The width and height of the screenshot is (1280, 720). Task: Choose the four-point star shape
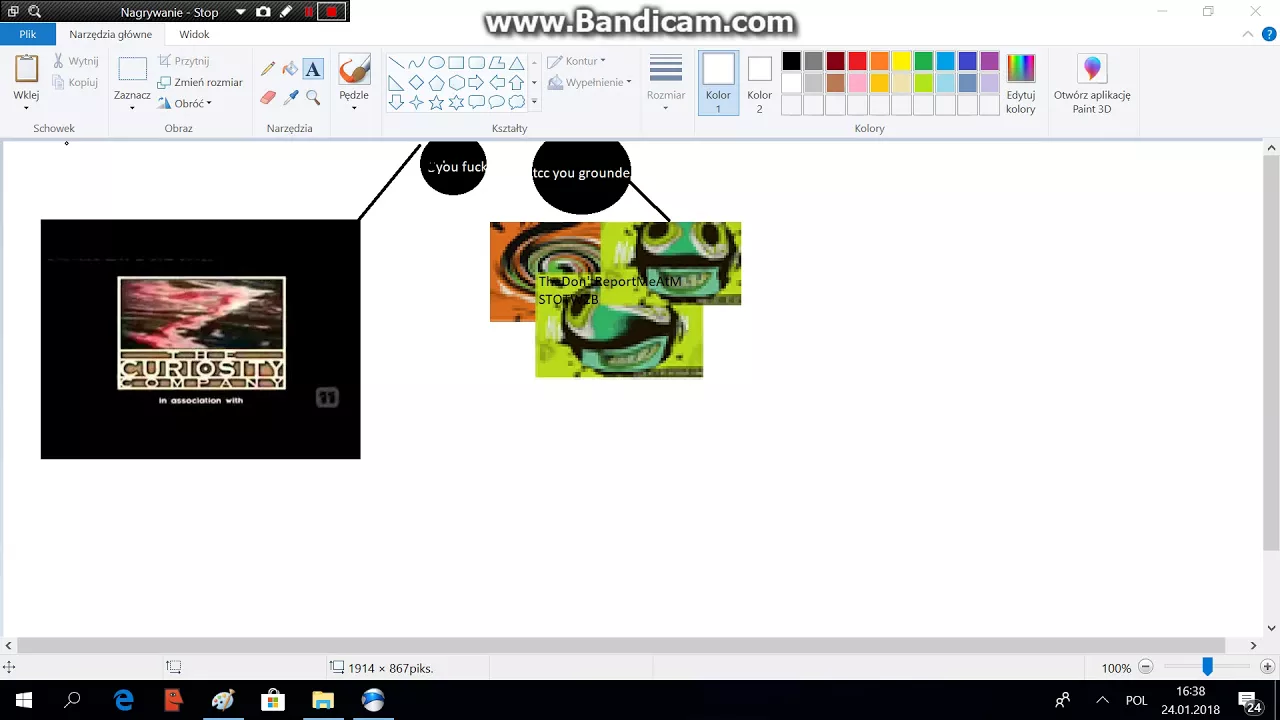[x=416, y=102]
